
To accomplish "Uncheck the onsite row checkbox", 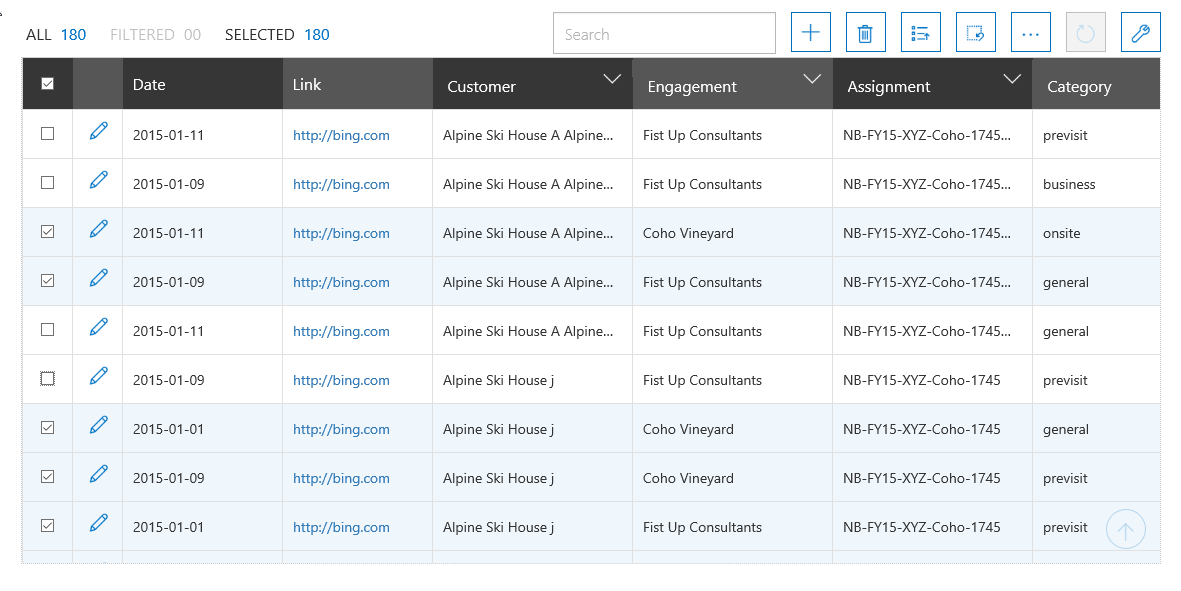I will click(x=47, y=232).
